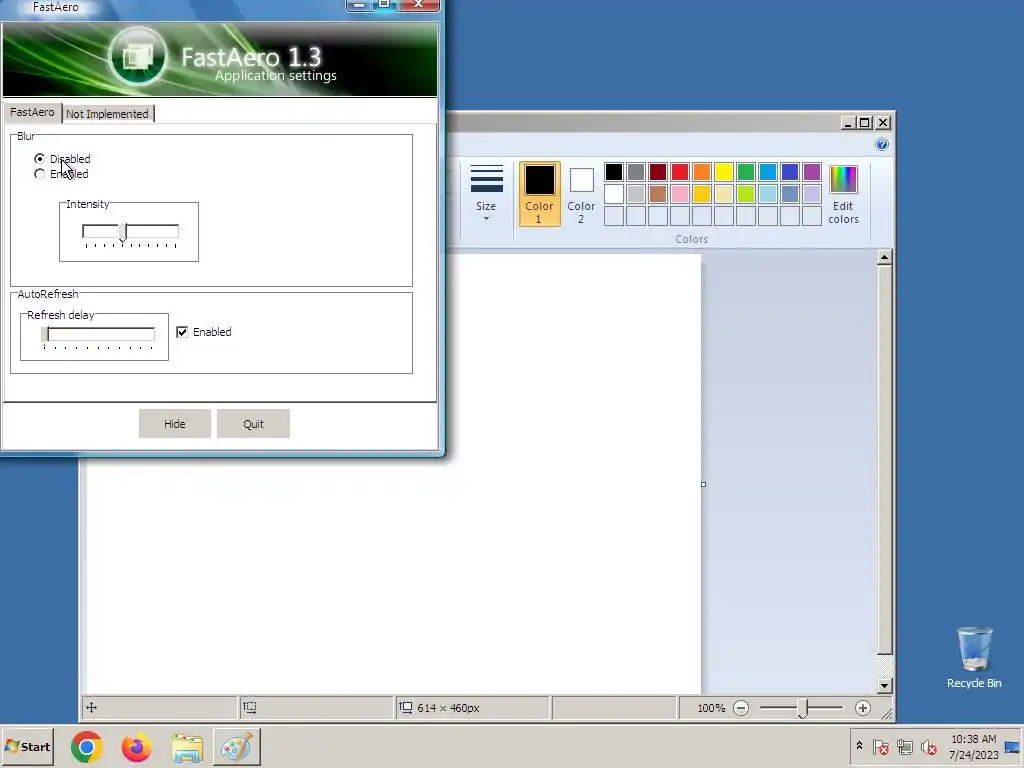
Task: Pick the lavender color swatch
Action: [x=812, y=194]
